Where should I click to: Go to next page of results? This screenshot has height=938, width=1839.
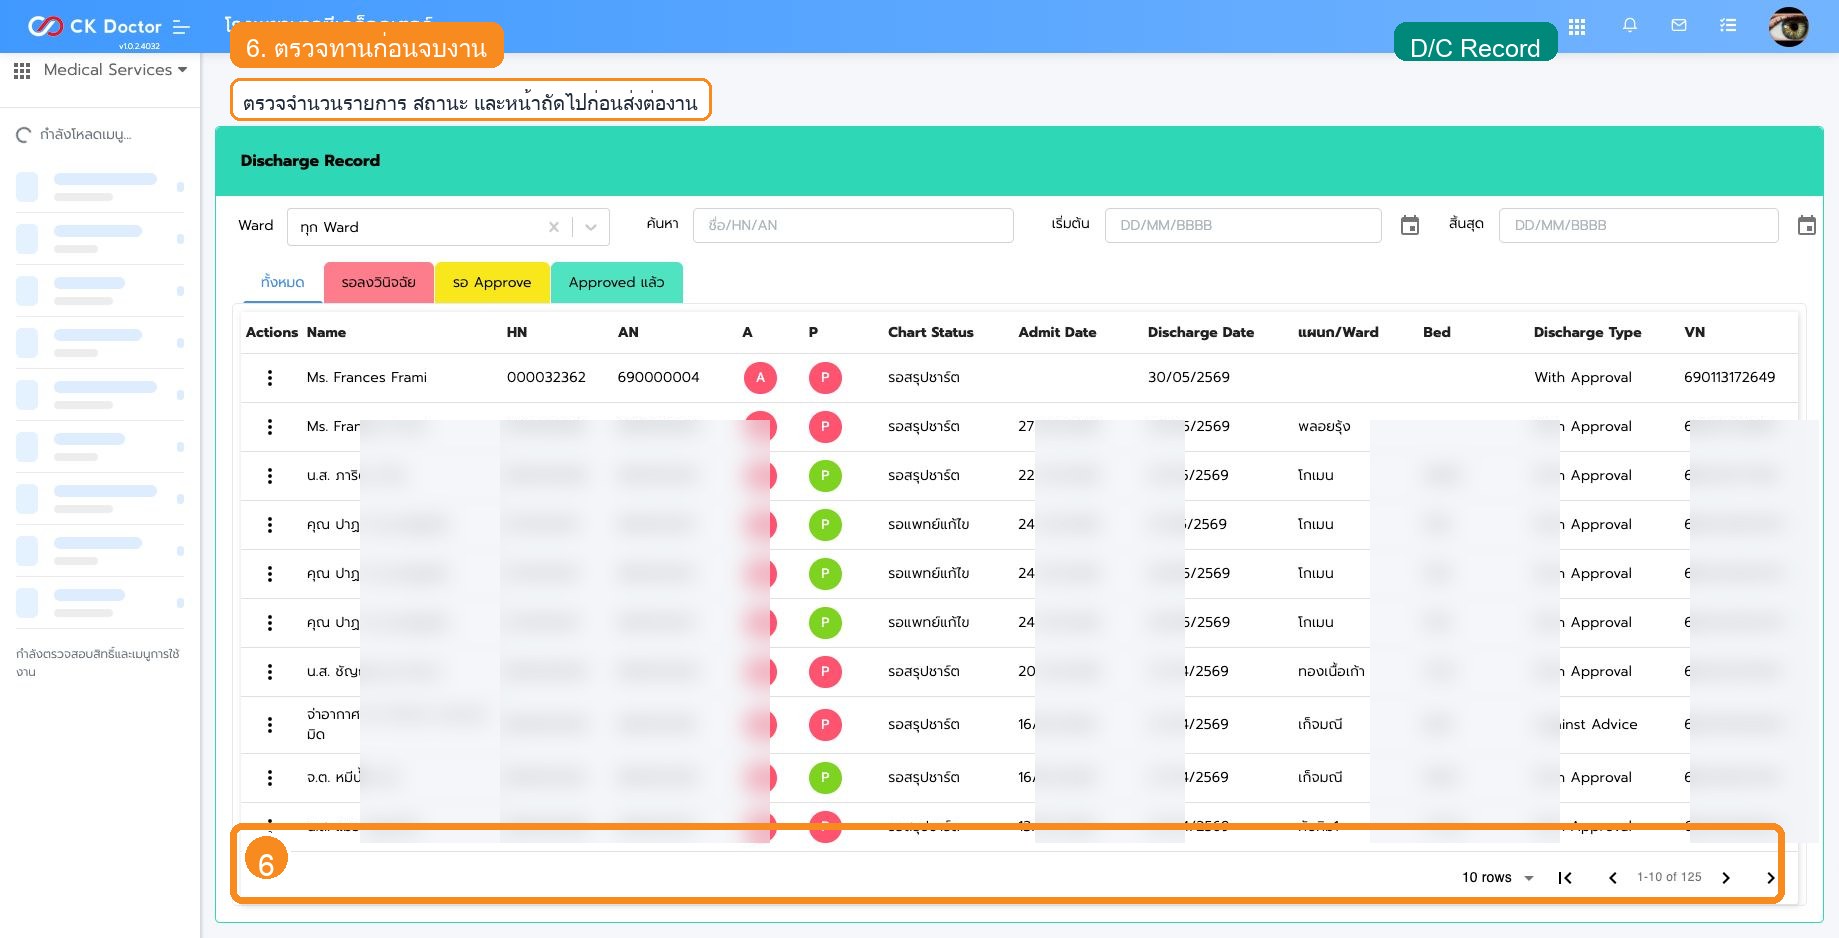click(x=1726, y=878)
